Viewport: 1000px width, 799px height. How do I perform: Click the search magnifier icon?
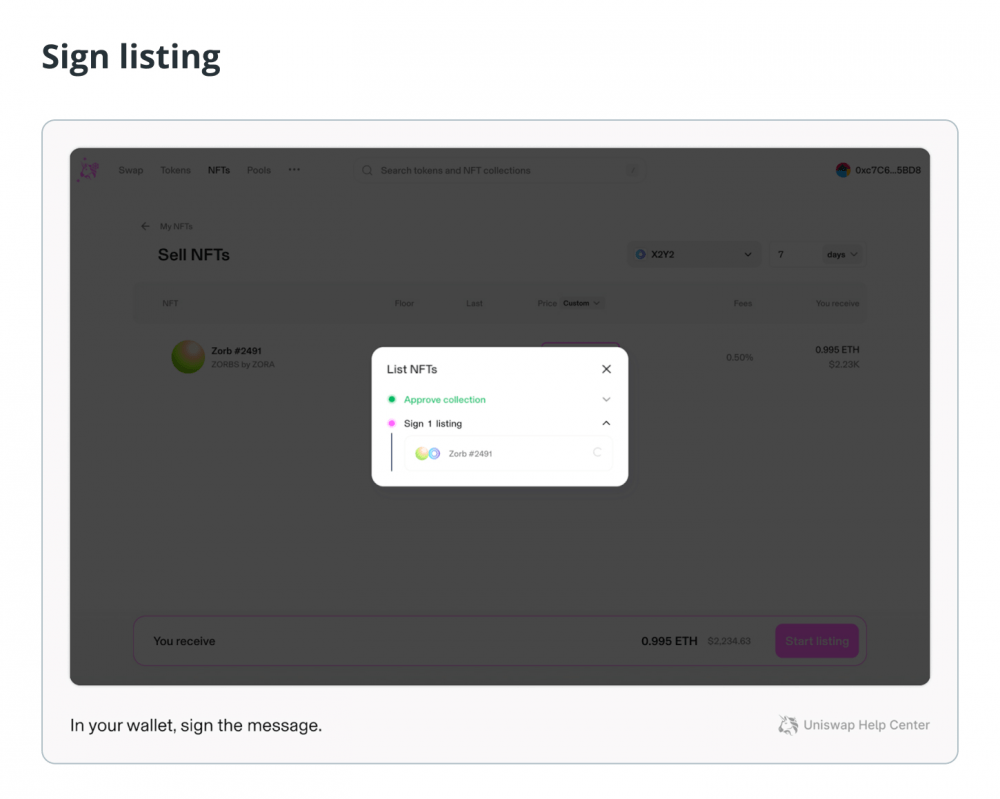tap(367, 170)
